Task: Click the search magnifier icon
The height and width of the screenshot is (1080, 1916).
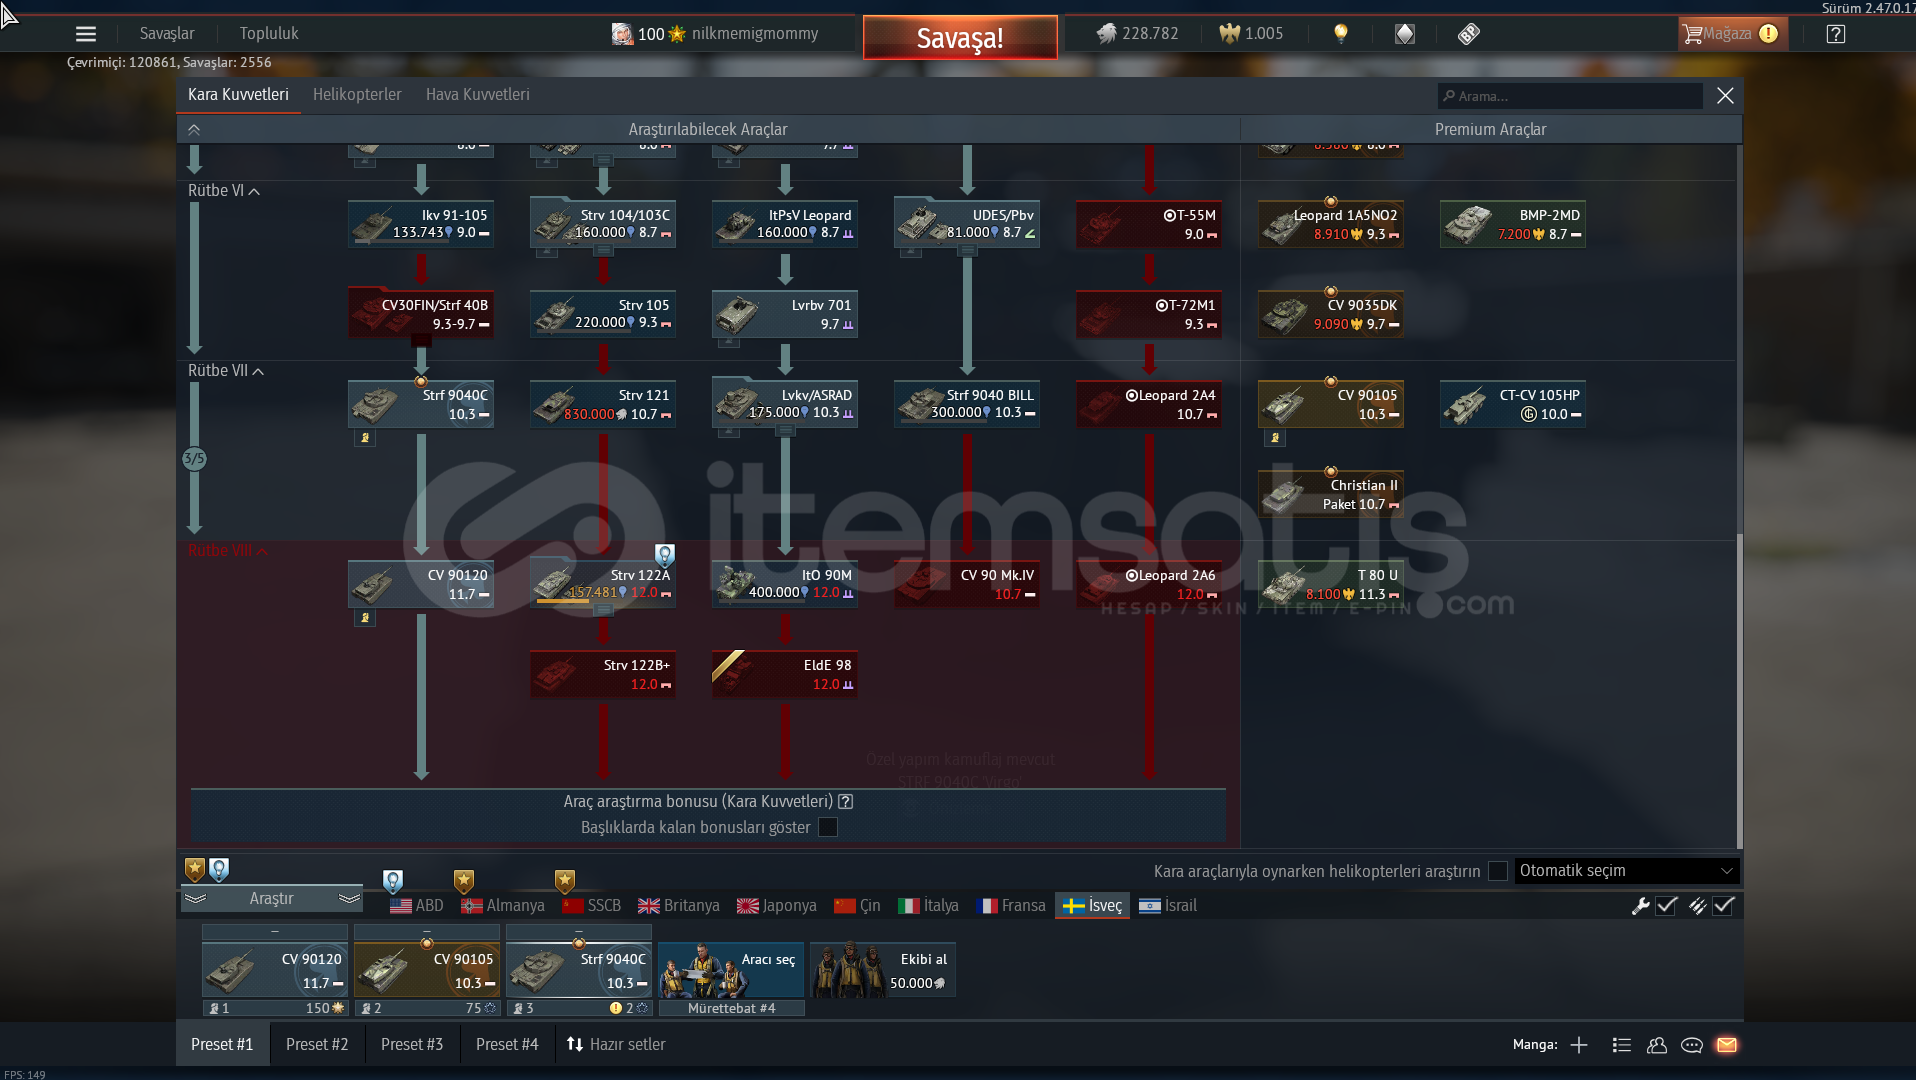Action: pyautogui.click(x=1449, y=96)
